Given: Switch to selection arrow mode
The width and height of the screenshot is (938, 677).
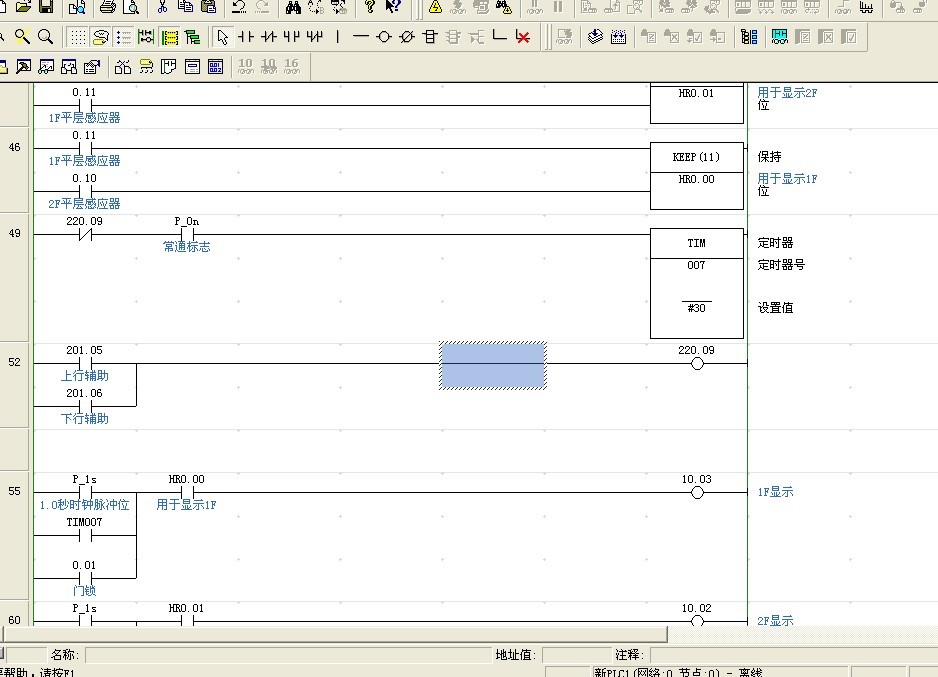Looking at the screenshot, I should tap(222, 37).
